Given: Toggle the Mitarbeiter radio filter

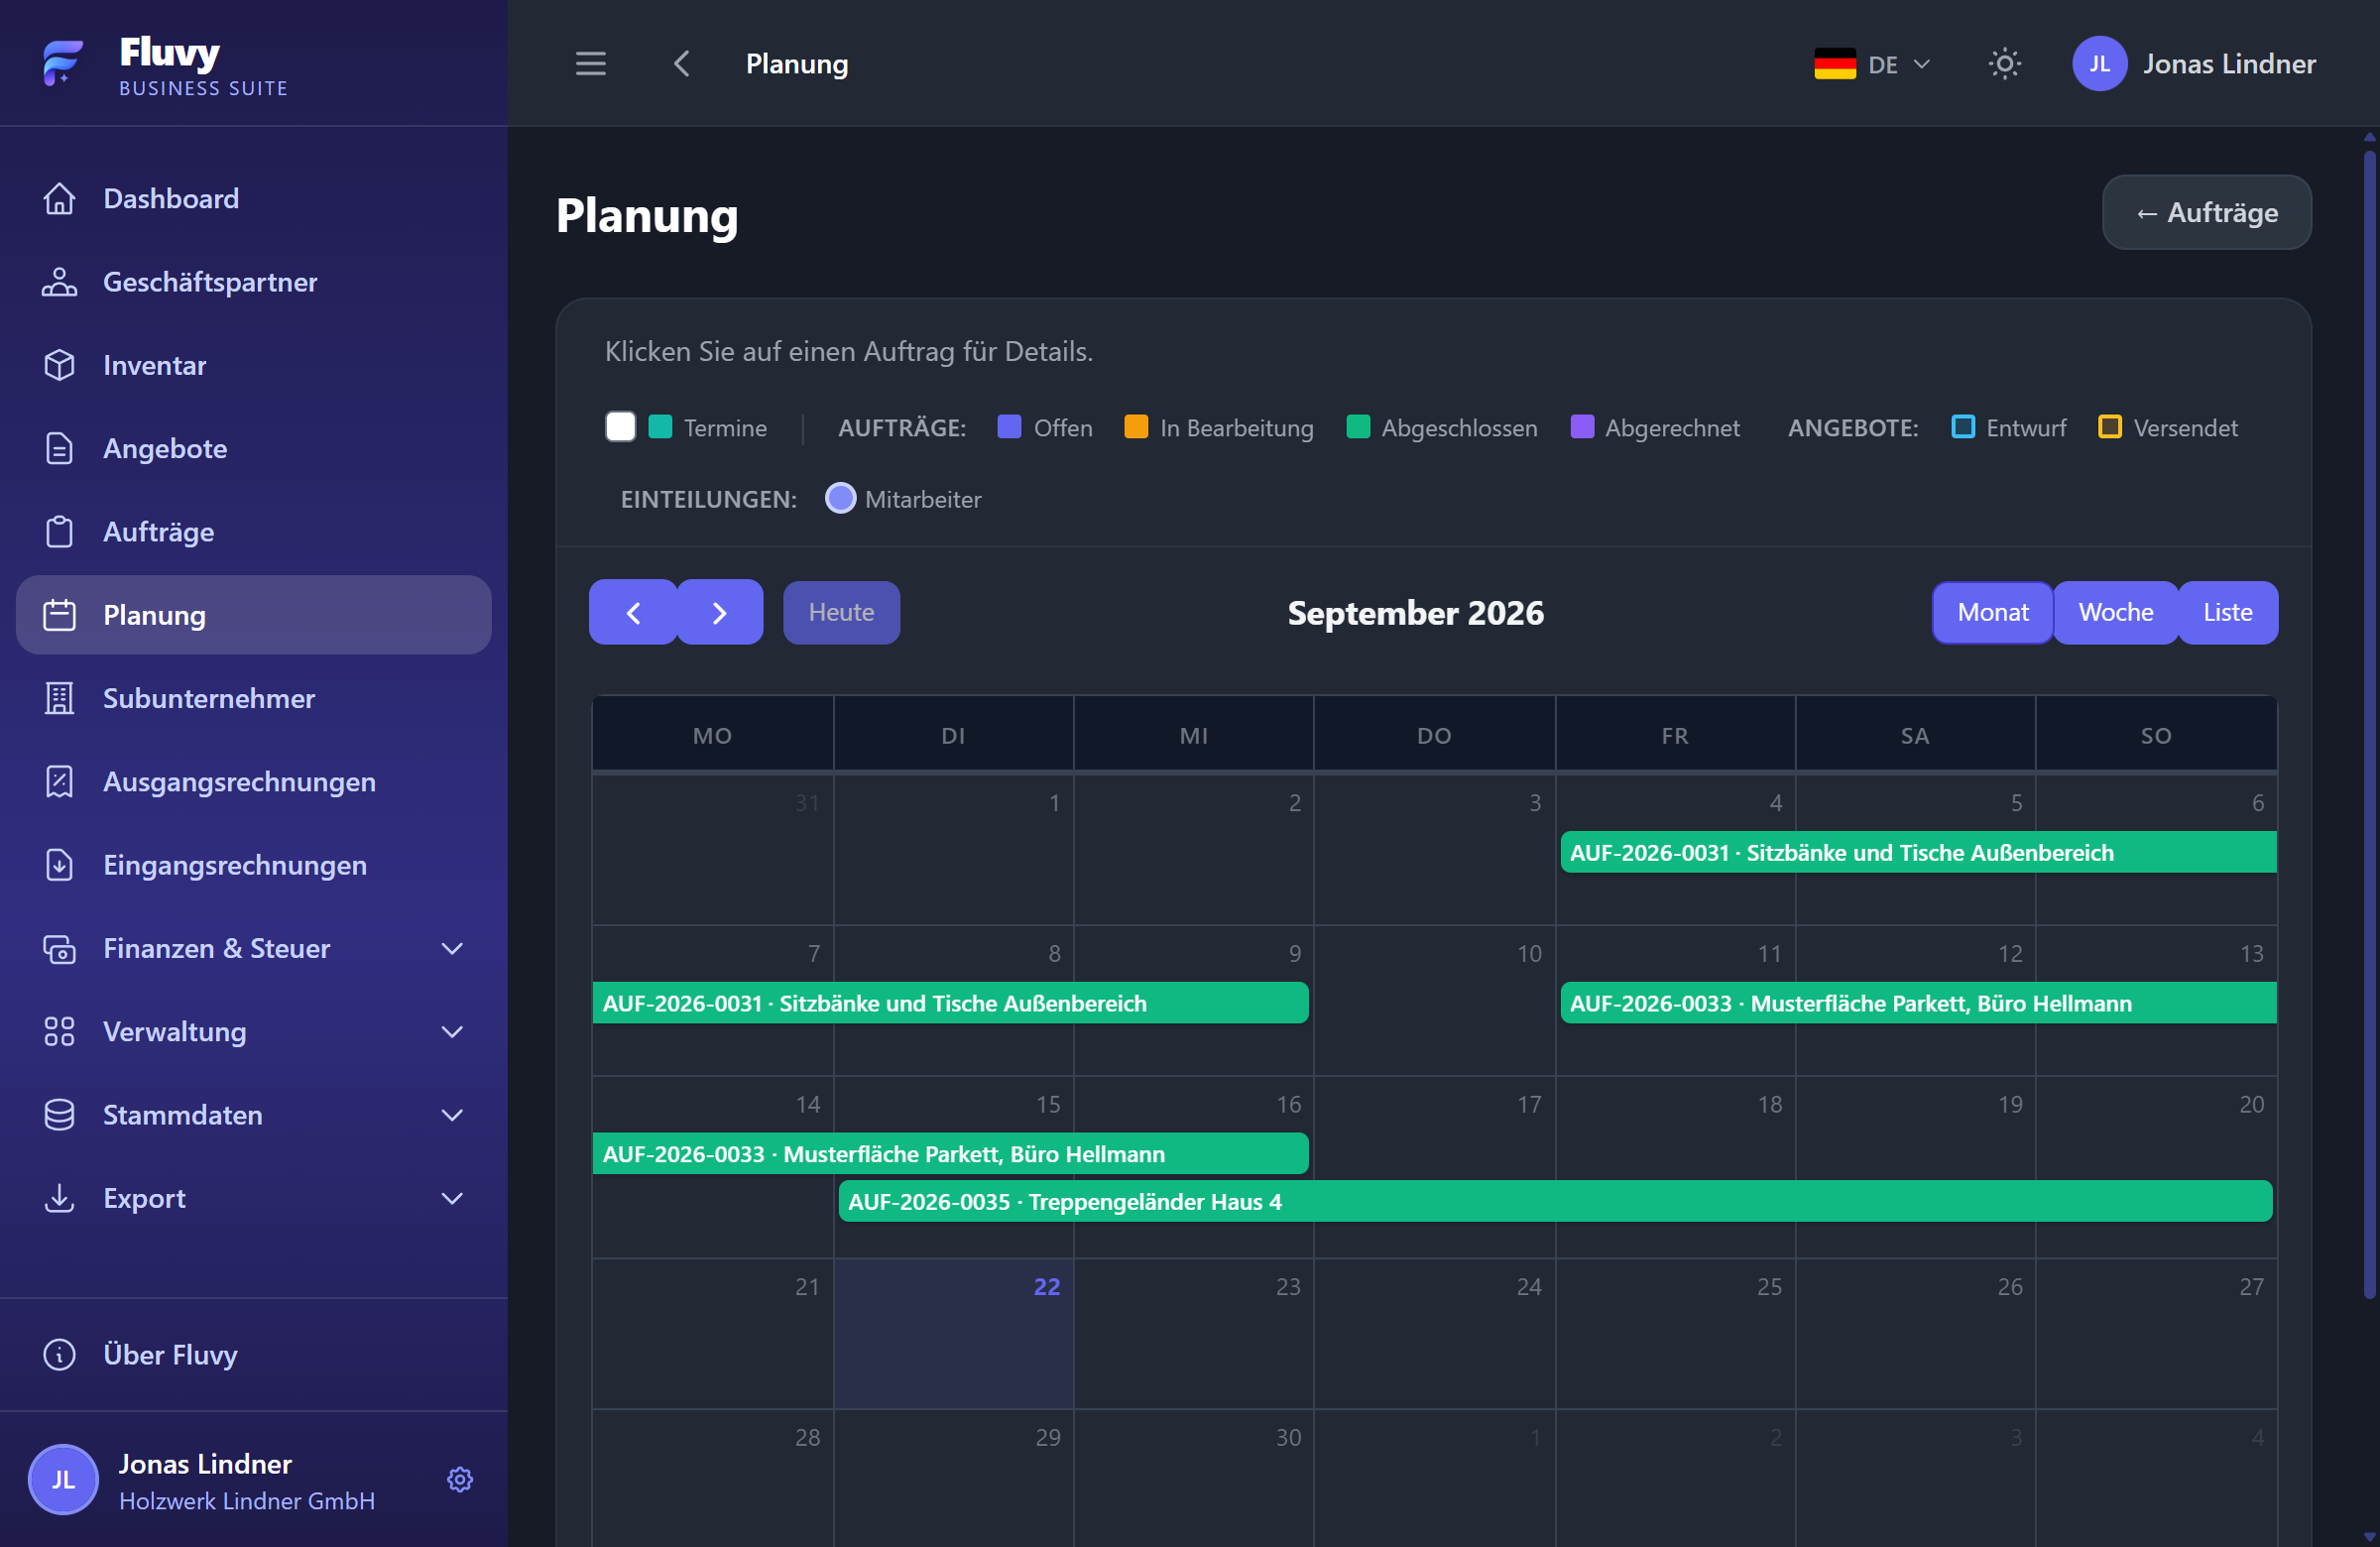Looking at the screenshot, I should pos(840,498).
